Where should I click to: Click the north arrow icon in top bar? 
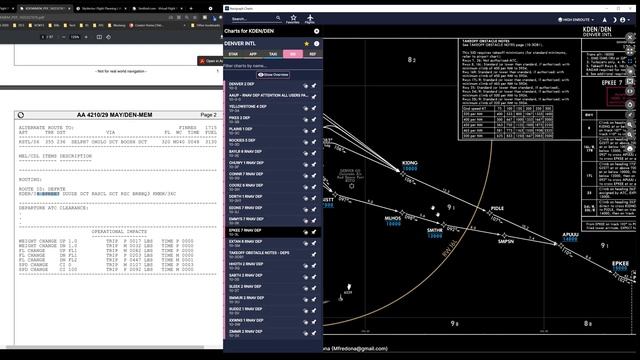[604, 20]
